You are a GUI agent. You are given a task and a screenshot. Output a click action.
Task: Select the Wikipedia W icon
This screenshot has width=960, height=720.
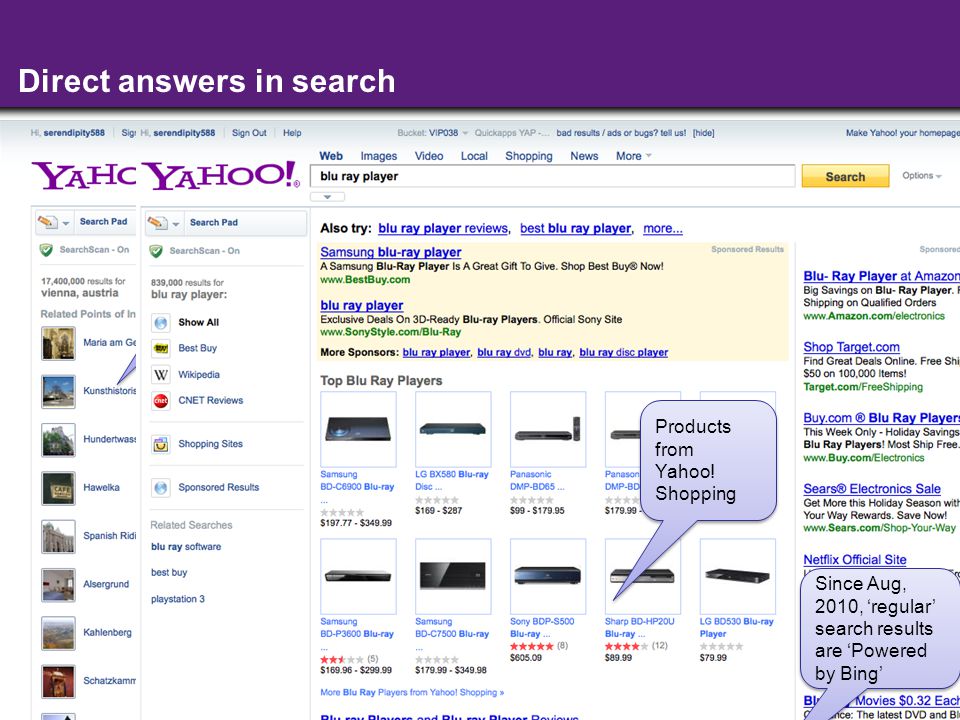tap(160, 375)
